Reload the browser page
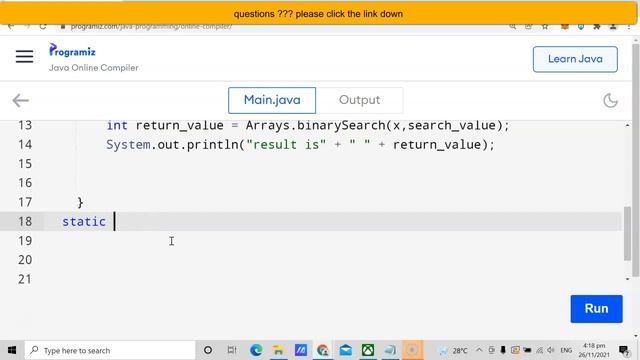The width and height of the screenshot is (640, 360). (43, 27)
